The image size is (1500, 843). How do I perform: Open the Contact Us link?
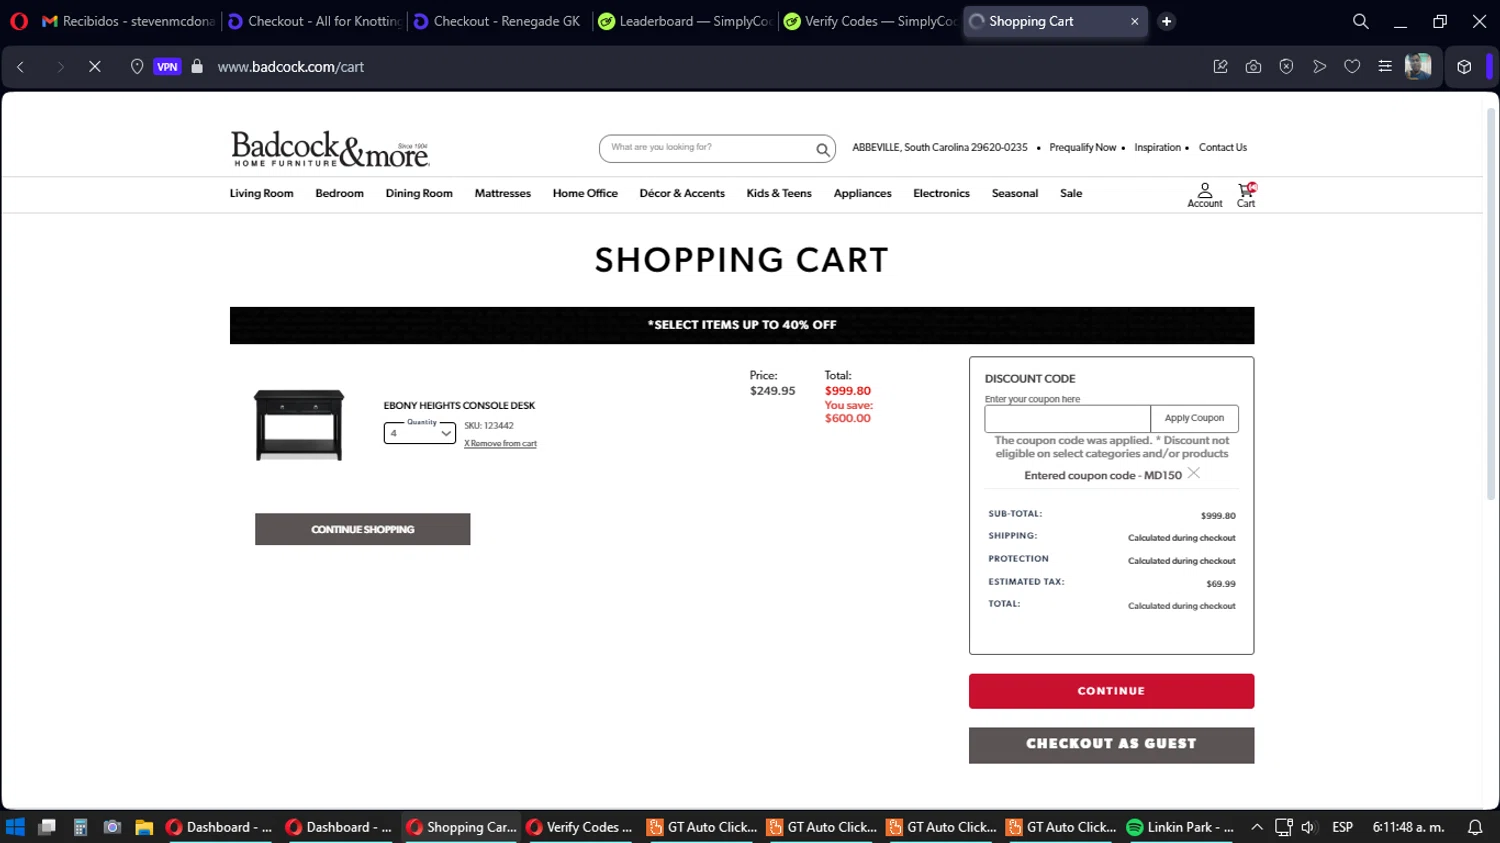[1223, 148]
